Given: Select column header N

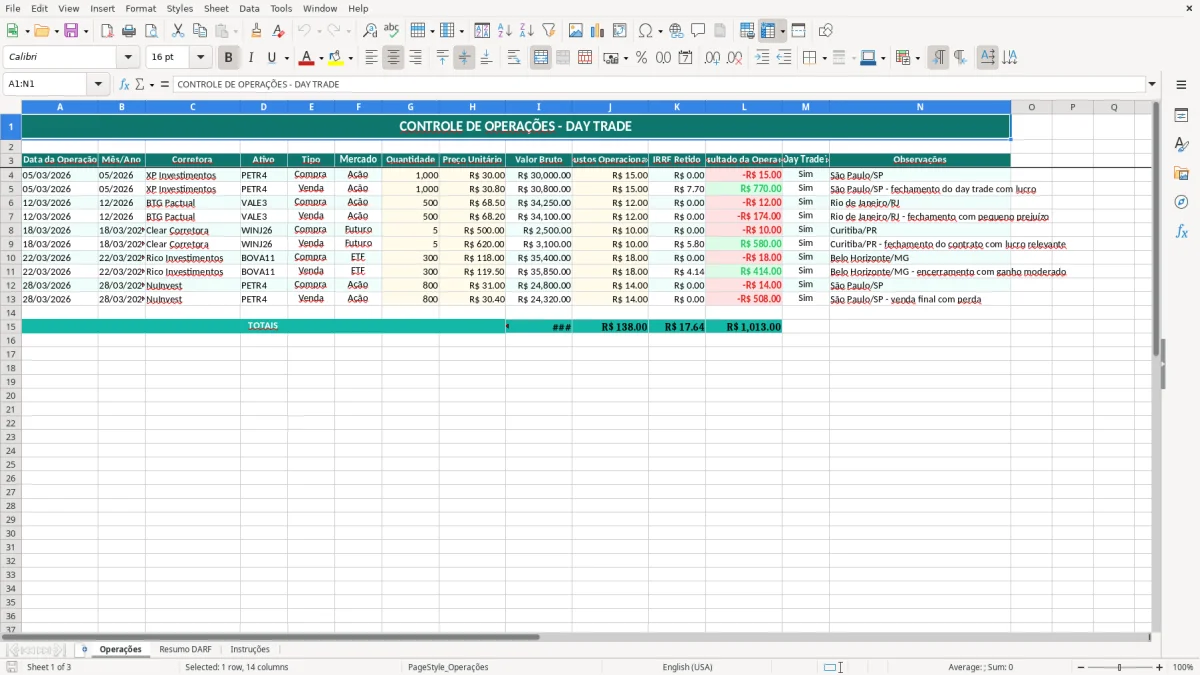Looking at the screenshot, I should click(x=920, y=107).
